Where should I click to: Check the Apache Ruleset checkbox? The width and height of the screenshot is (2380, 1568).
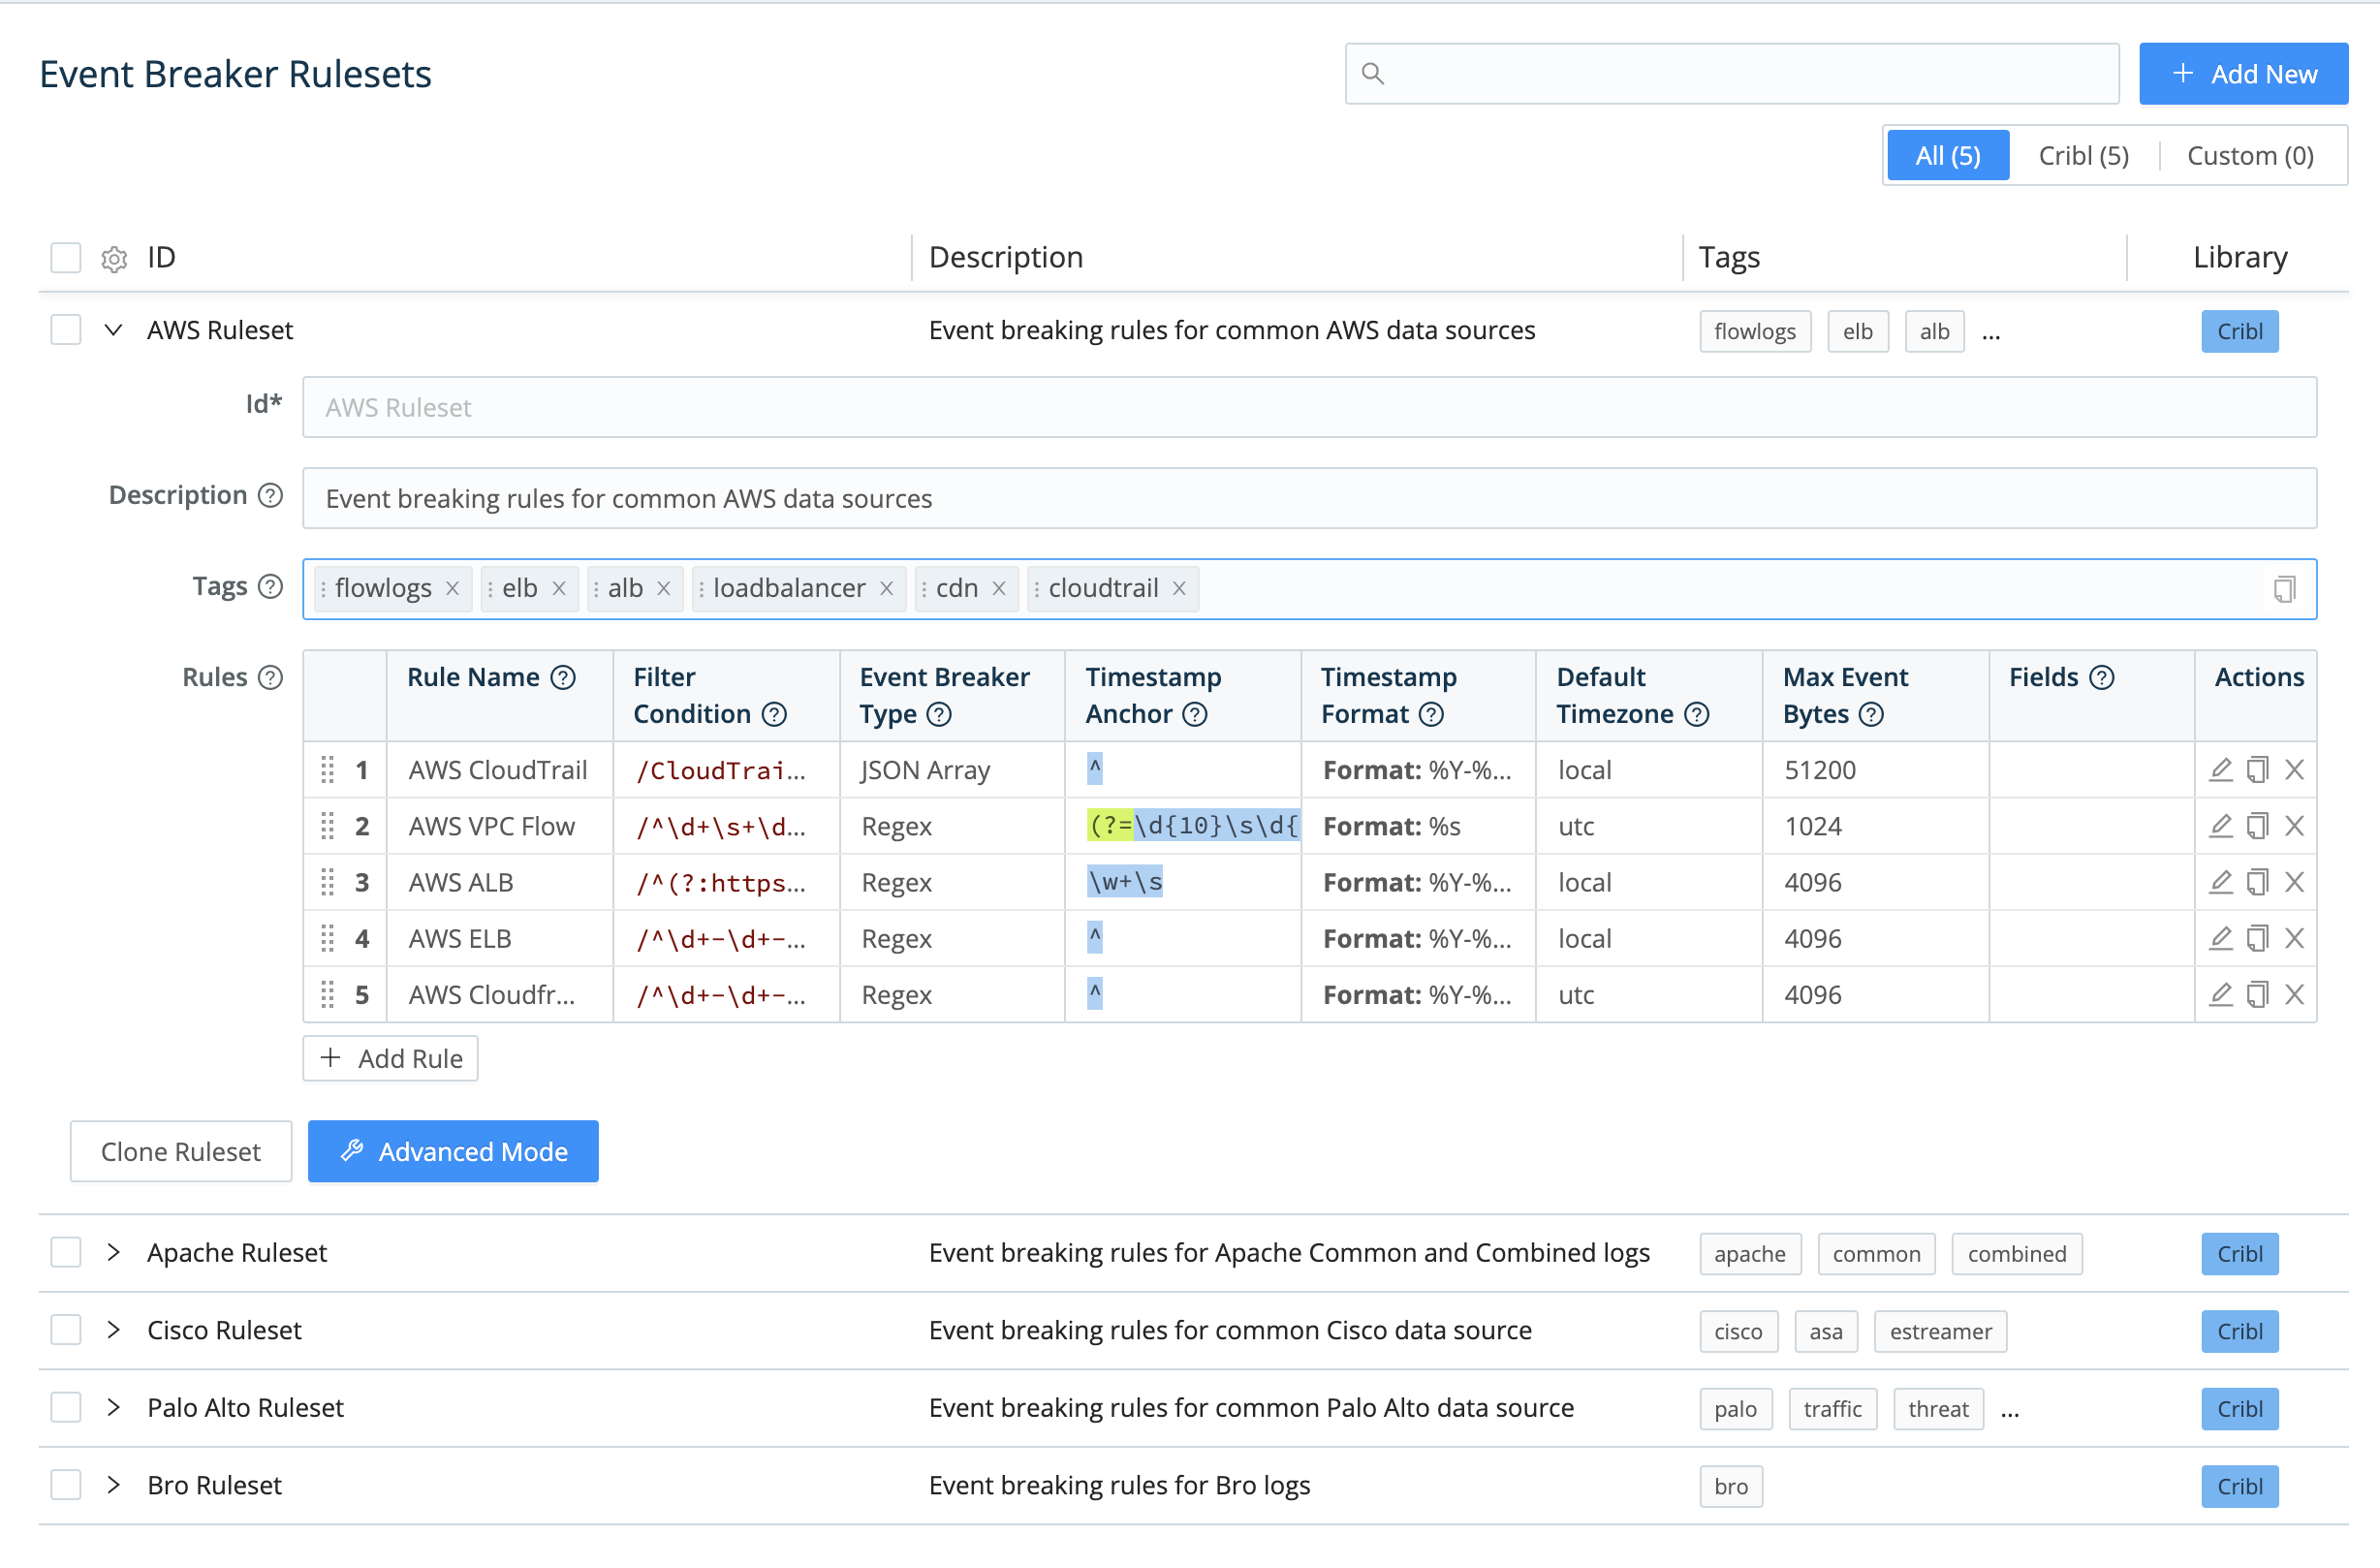(x=66, y=1253)
